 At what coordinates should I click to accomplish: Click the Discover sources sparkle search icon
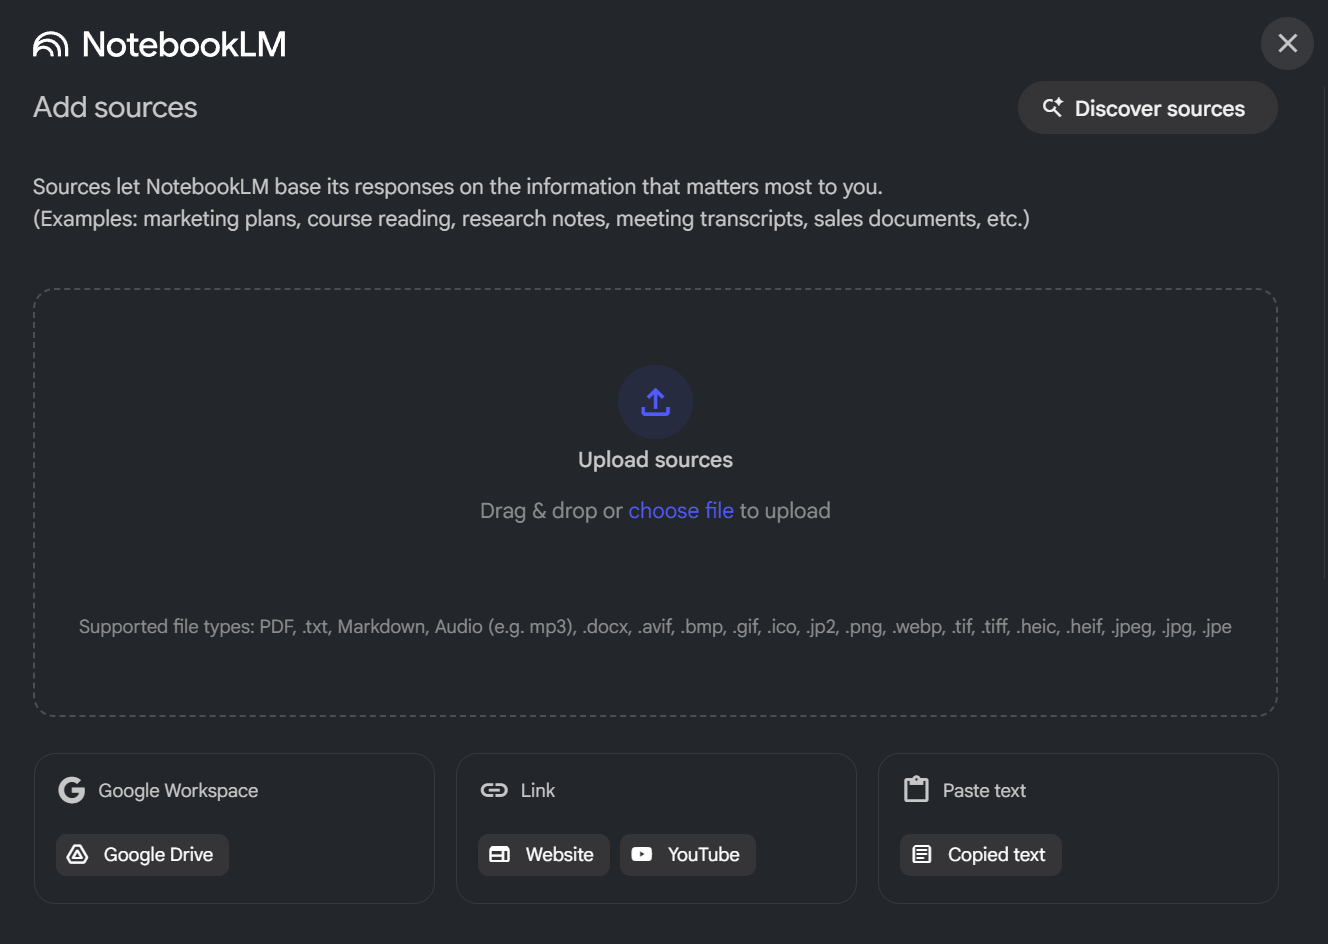tap(1052, 108)
